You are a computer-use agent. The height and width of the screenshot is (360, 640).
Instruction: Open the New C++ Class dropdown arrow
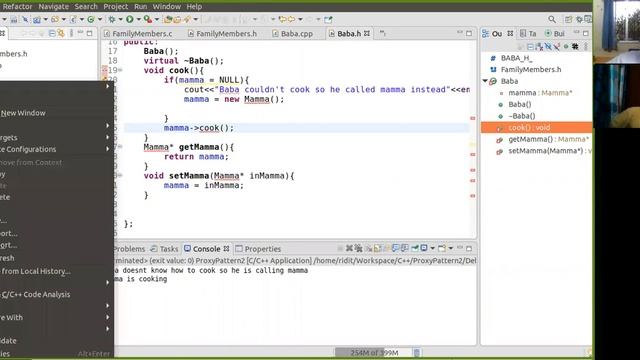[100, 19]
